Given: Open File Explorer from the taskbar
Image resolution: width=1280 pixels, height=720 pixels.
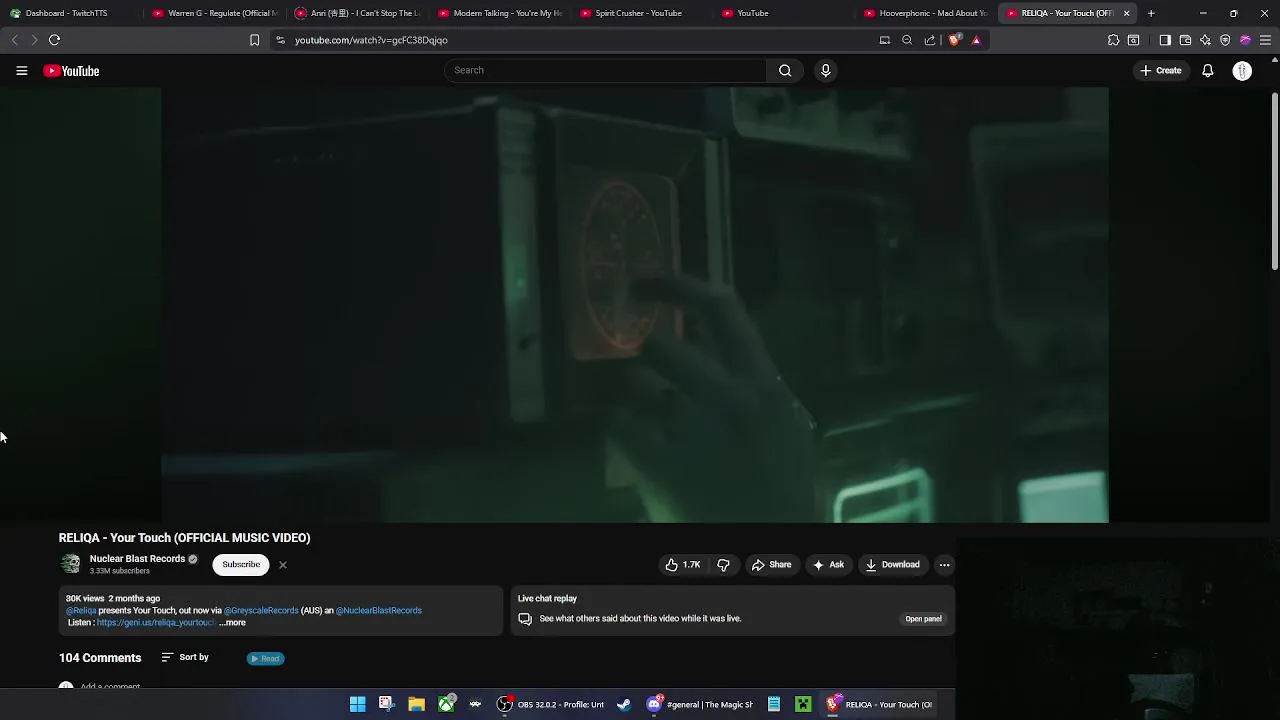Looking at the screenshot, I should tap(416, 704).
